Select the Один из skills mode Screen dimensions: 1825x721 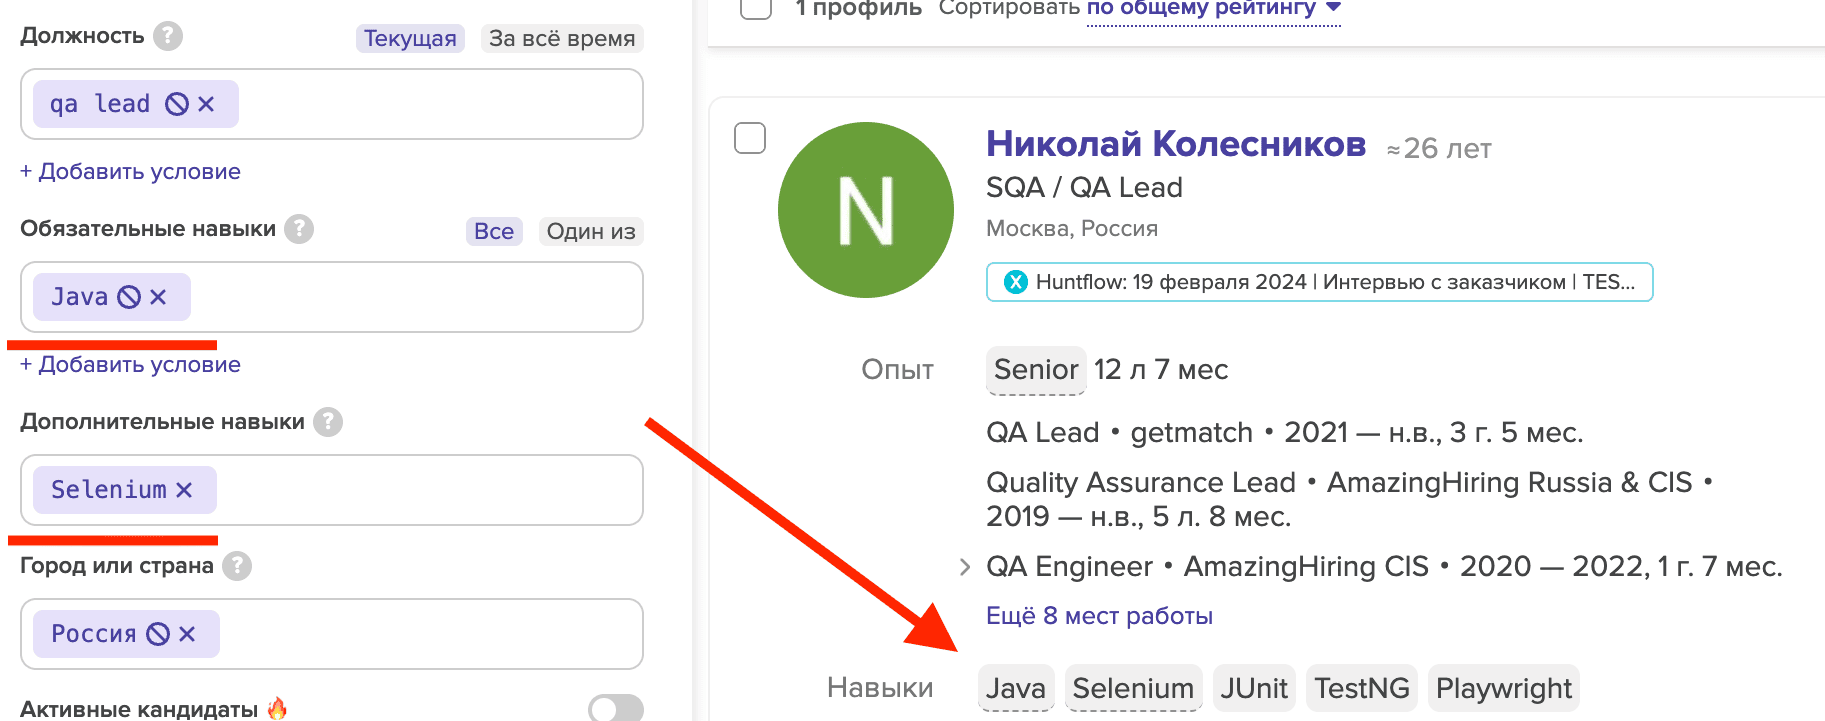590,231
